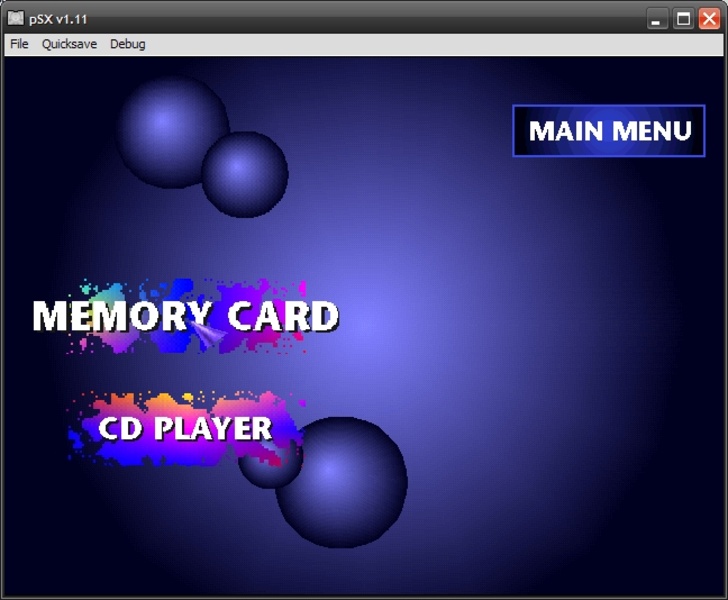Close the pSX v1.11 window
Viewport: 728px width, 600px height.
coord(709,19)
